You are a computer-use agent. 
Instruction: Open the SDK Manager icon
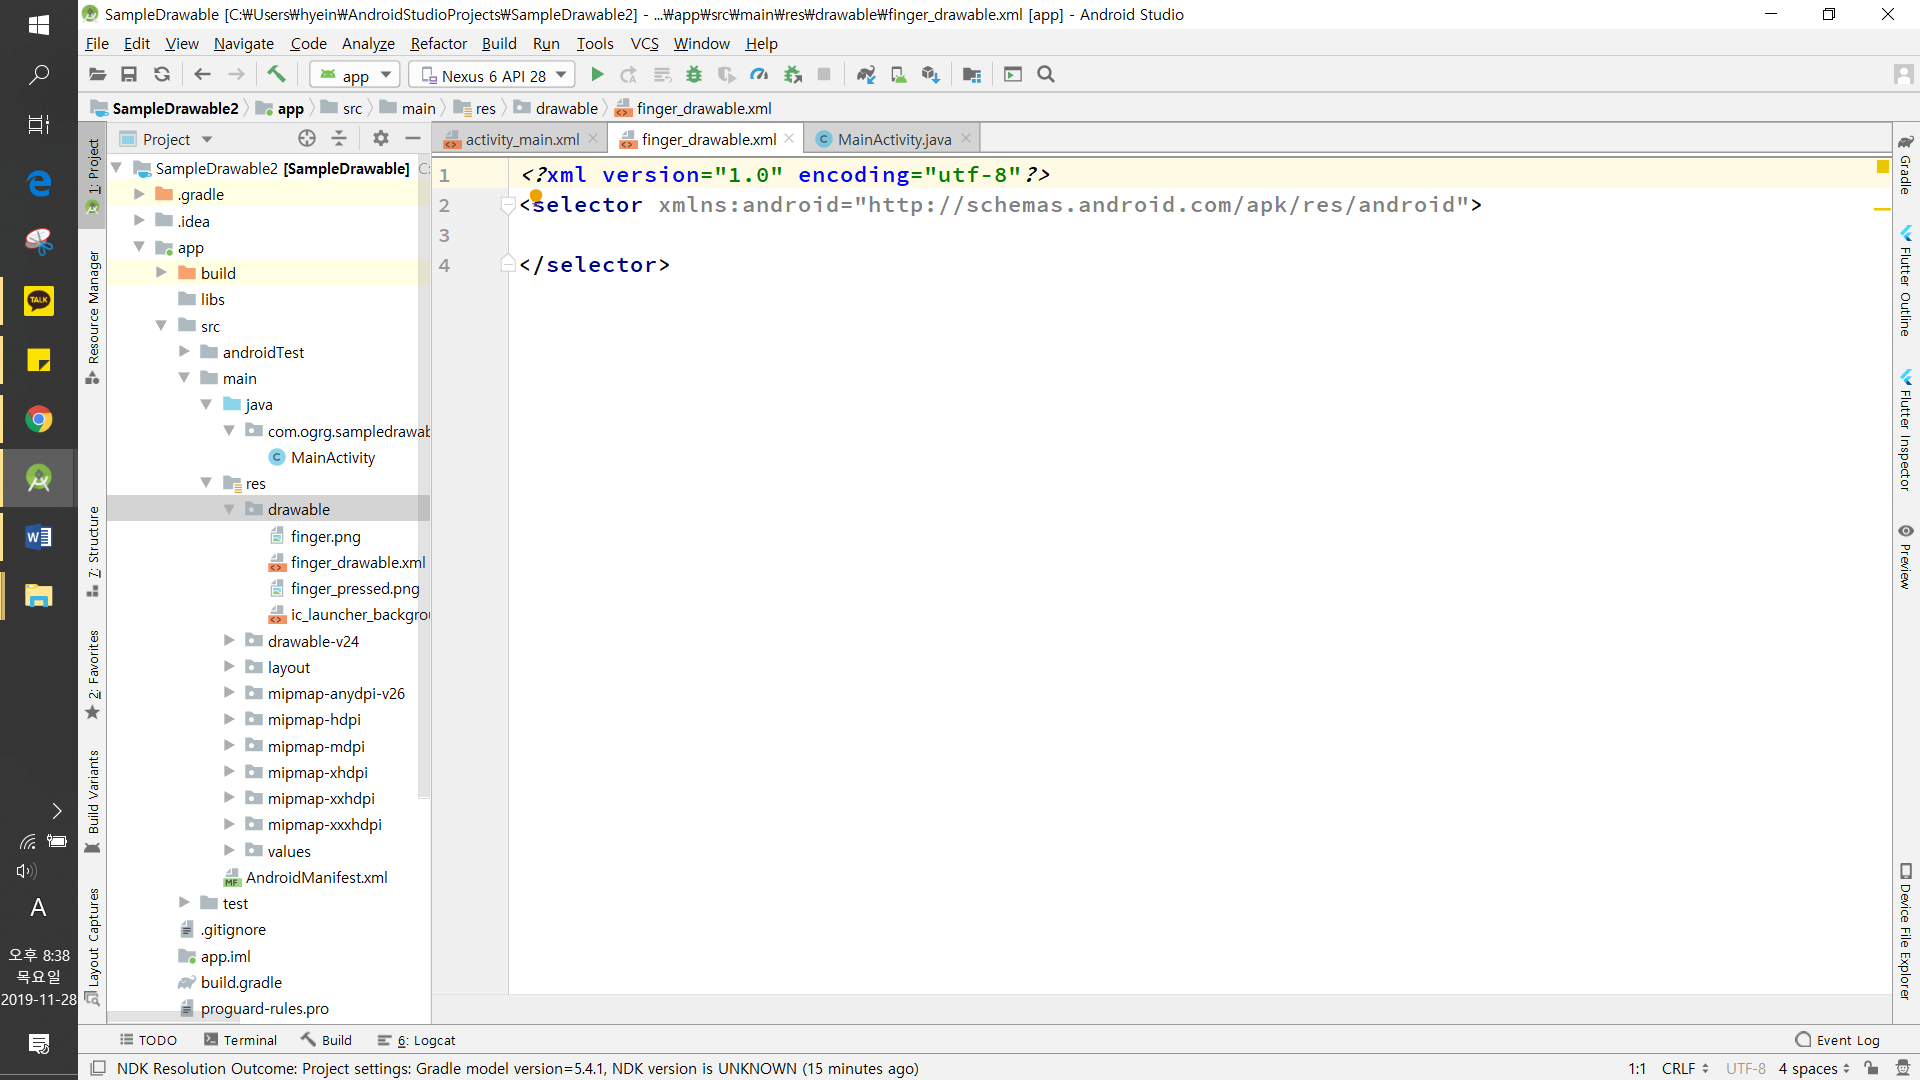point(931,75)
